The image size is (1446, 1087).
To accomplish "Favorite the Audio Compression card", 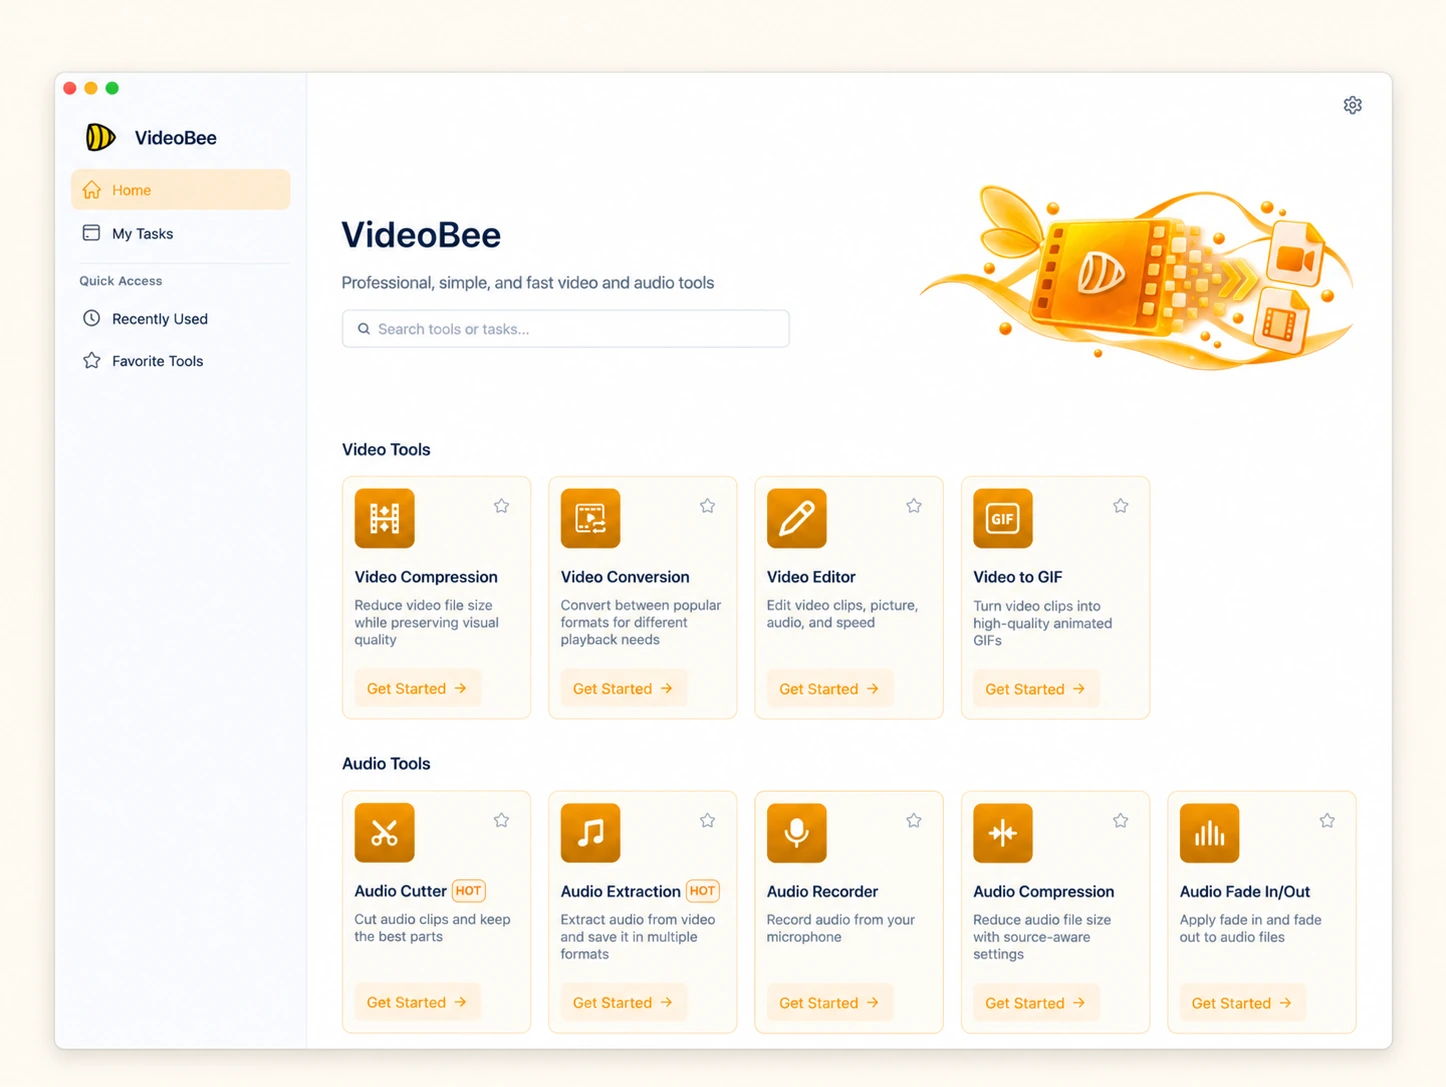I will (x=1120, y=820).
